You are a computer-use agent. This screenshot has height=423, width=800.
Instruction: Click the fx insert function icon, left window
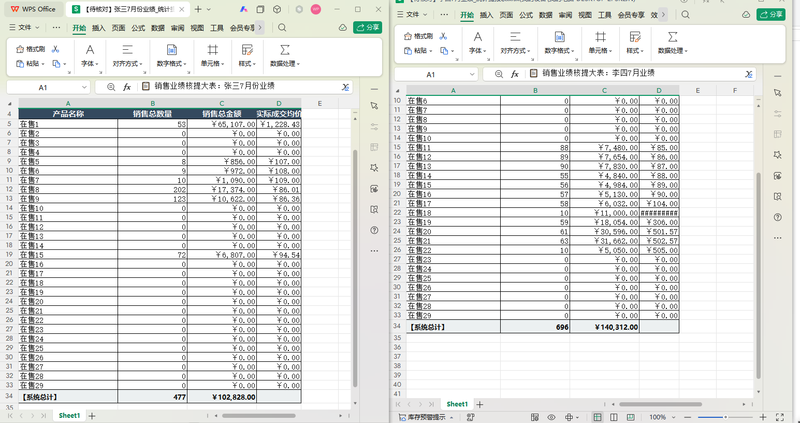click(x=127, y=87)
